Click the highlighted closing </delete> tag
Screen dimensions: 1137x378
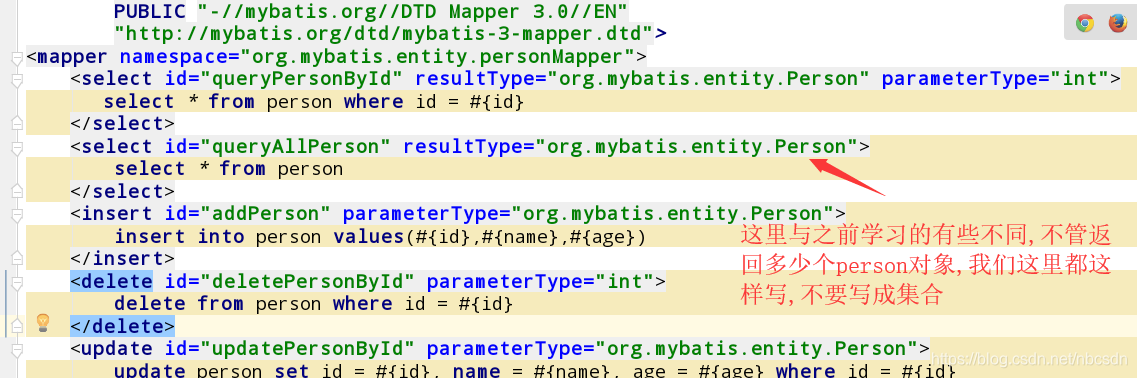[123, 326]
